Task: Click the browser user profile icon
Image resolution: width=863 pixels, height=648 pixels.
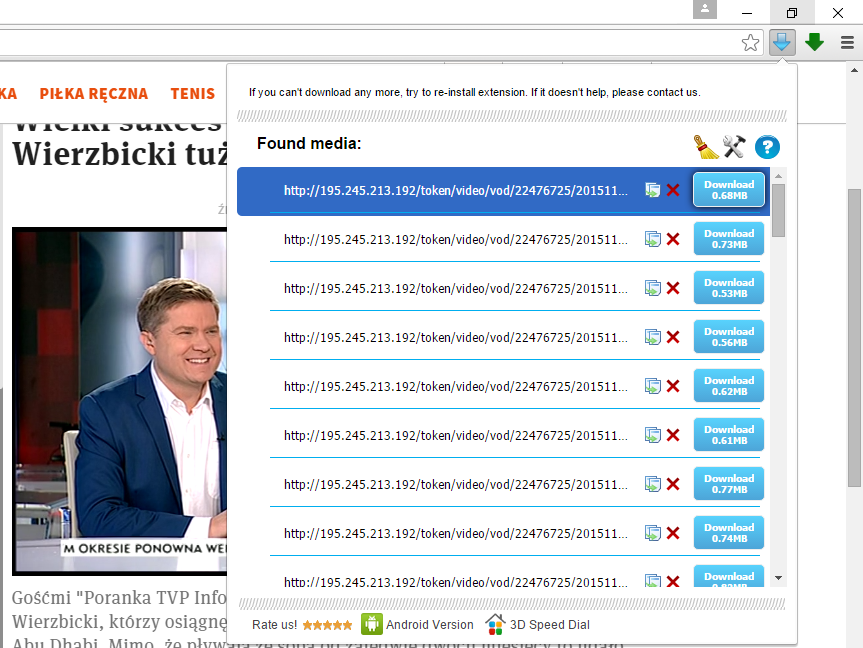Action: (x=704, y=9)
